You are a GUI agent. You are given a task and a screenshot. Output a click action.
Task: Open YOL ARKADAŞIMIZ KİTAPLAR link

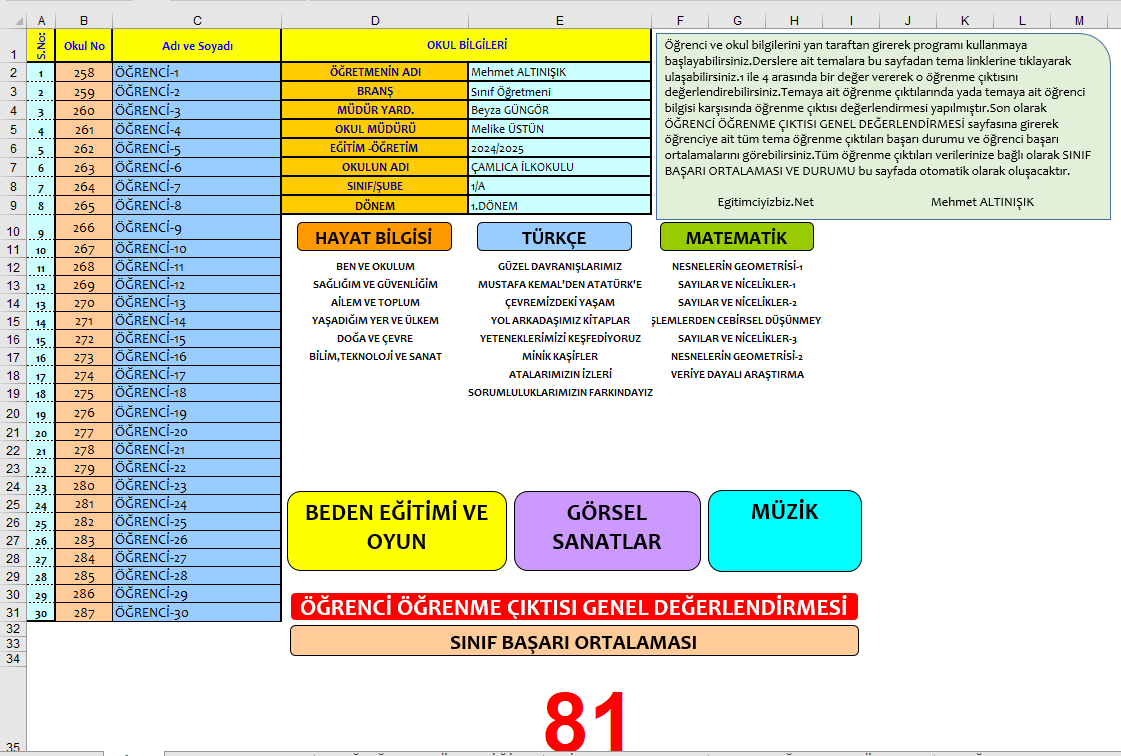[560, 320]
